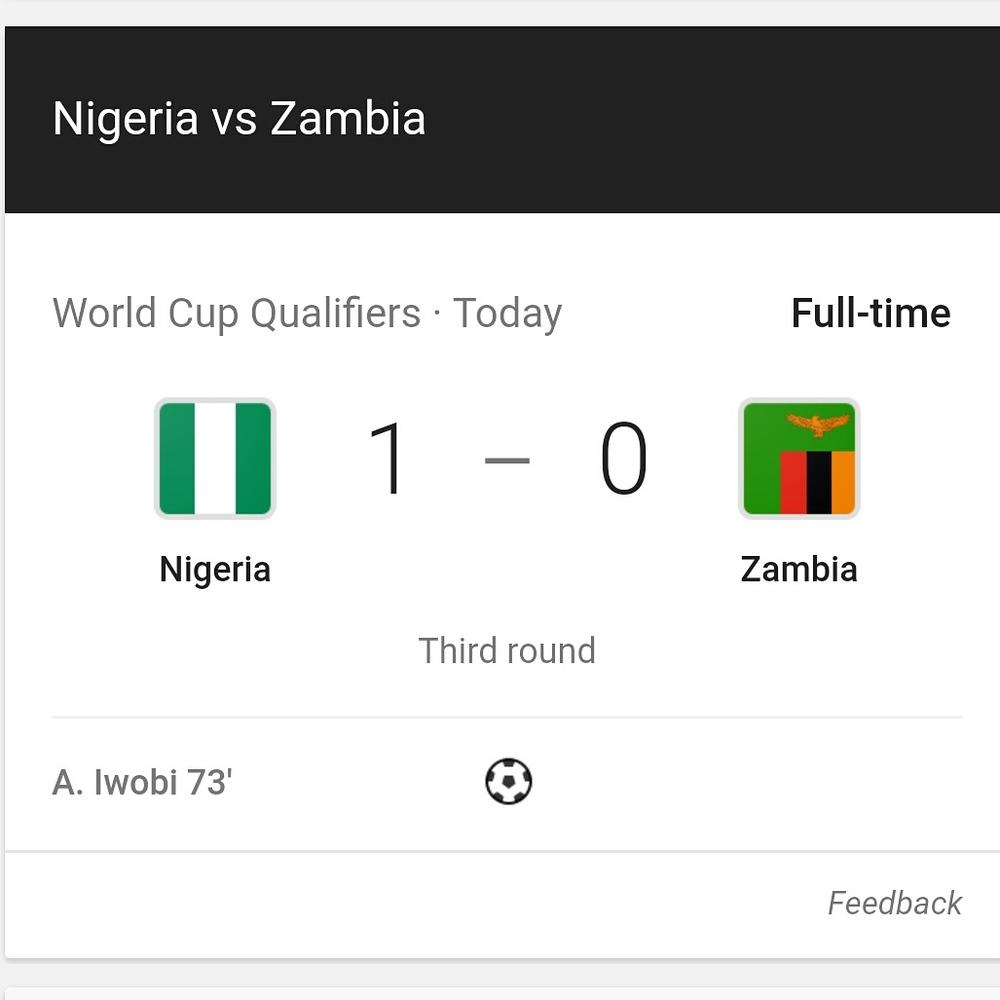Open the Feedback link
This screenshot has height=1000, width=1000.
point(894,903)
